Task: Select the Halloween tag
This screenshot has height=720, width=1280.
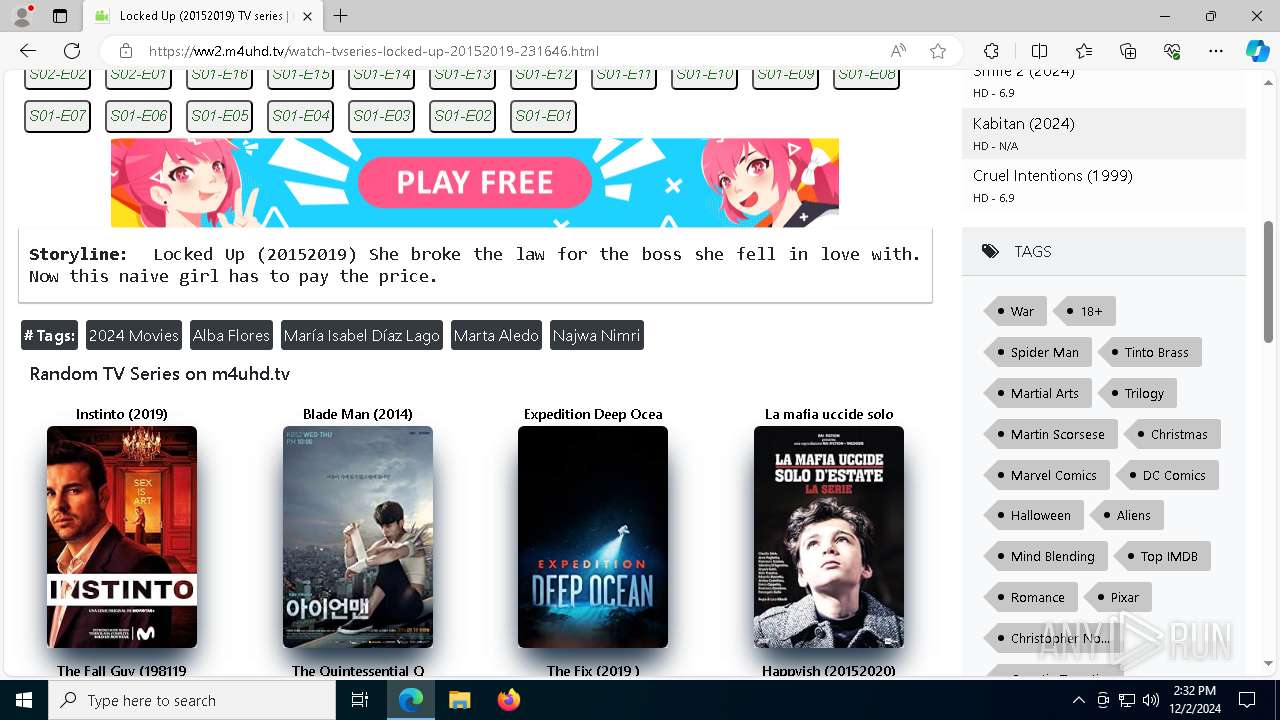Action: [1033, 515]
